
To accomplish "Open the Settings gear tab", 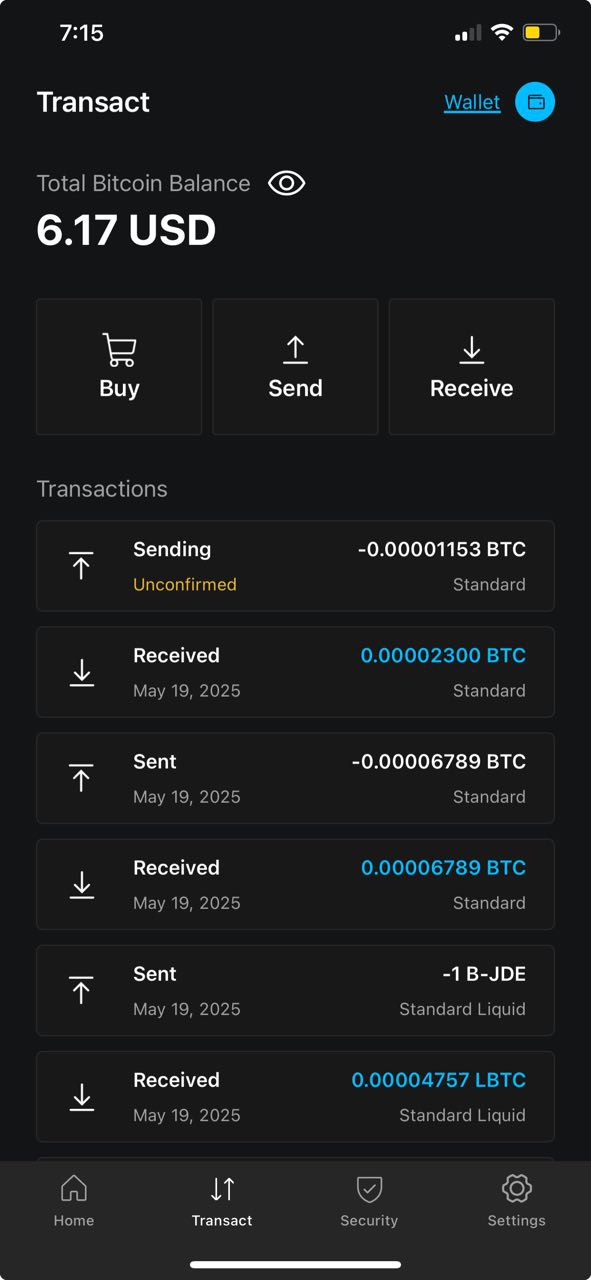I will click(x=516, y=1201).
